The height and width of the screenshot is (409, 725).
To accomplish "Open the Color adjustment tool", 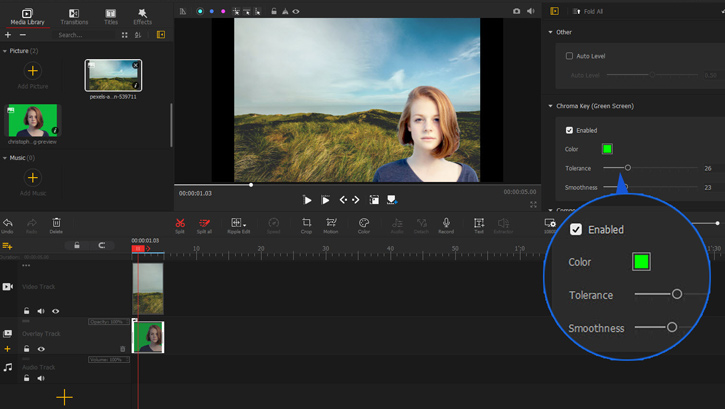I will pyautogui.click(x=364, y=223).
